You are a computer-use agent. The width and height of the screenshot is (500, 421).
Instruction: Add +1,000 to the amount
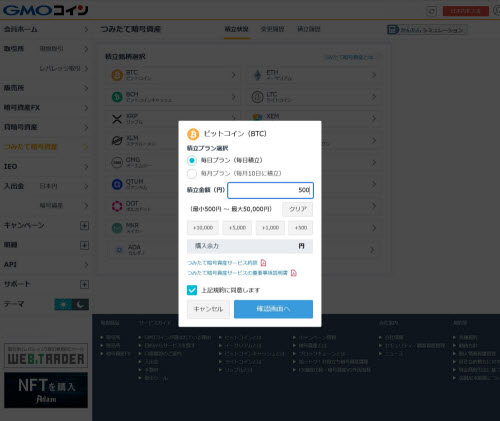click(270, 228)
